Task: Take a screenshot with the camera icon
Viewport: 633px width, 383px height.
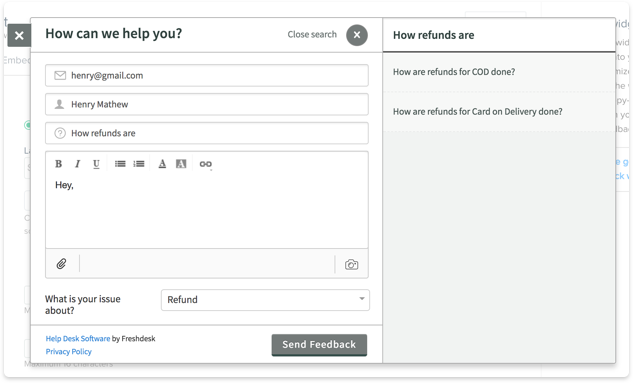Action: pos(351,265)
